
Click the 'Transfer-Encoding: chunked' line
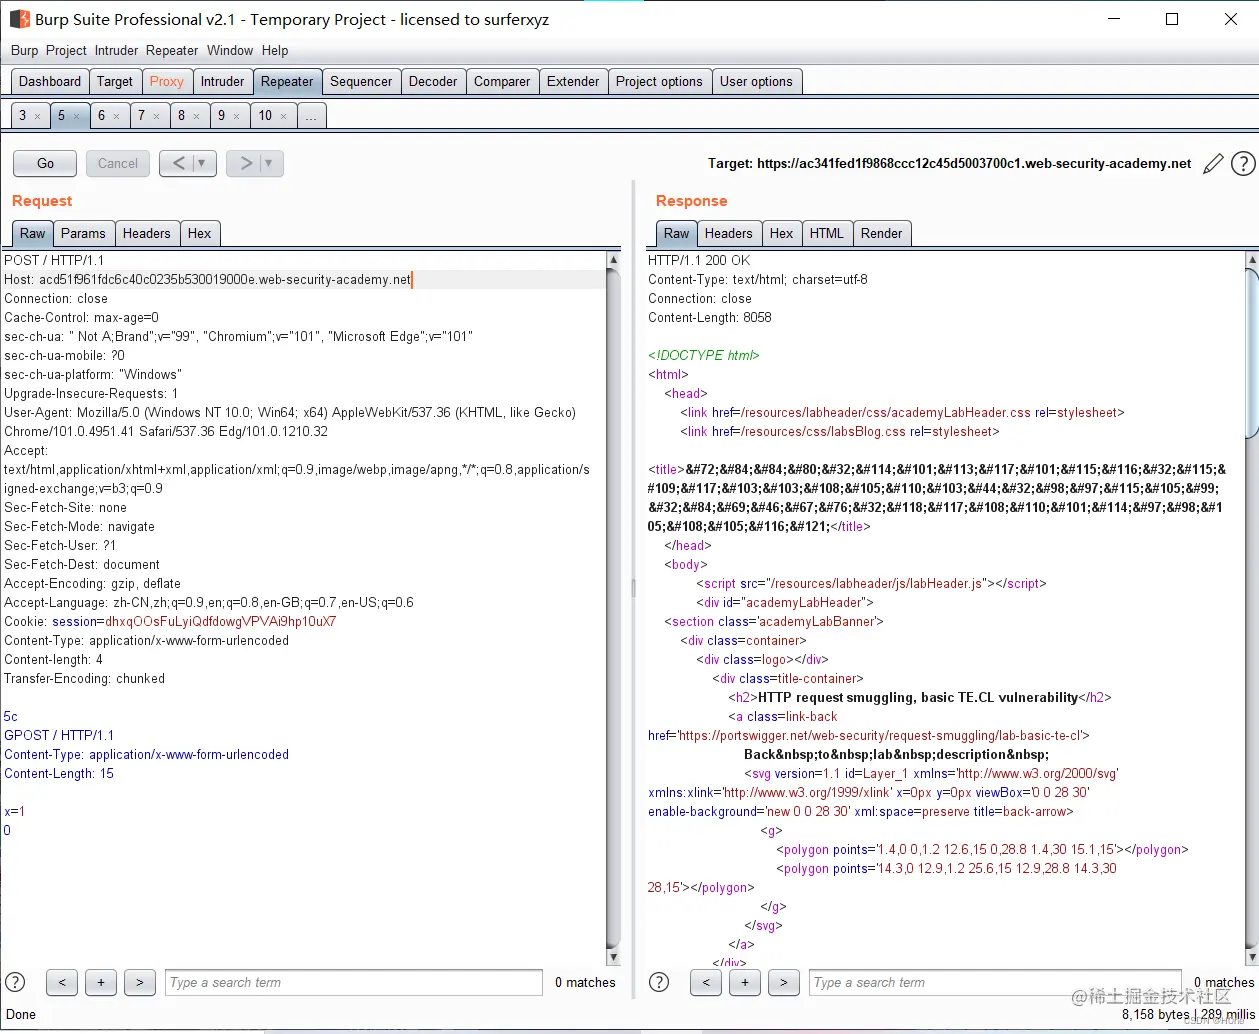[85, 678]
